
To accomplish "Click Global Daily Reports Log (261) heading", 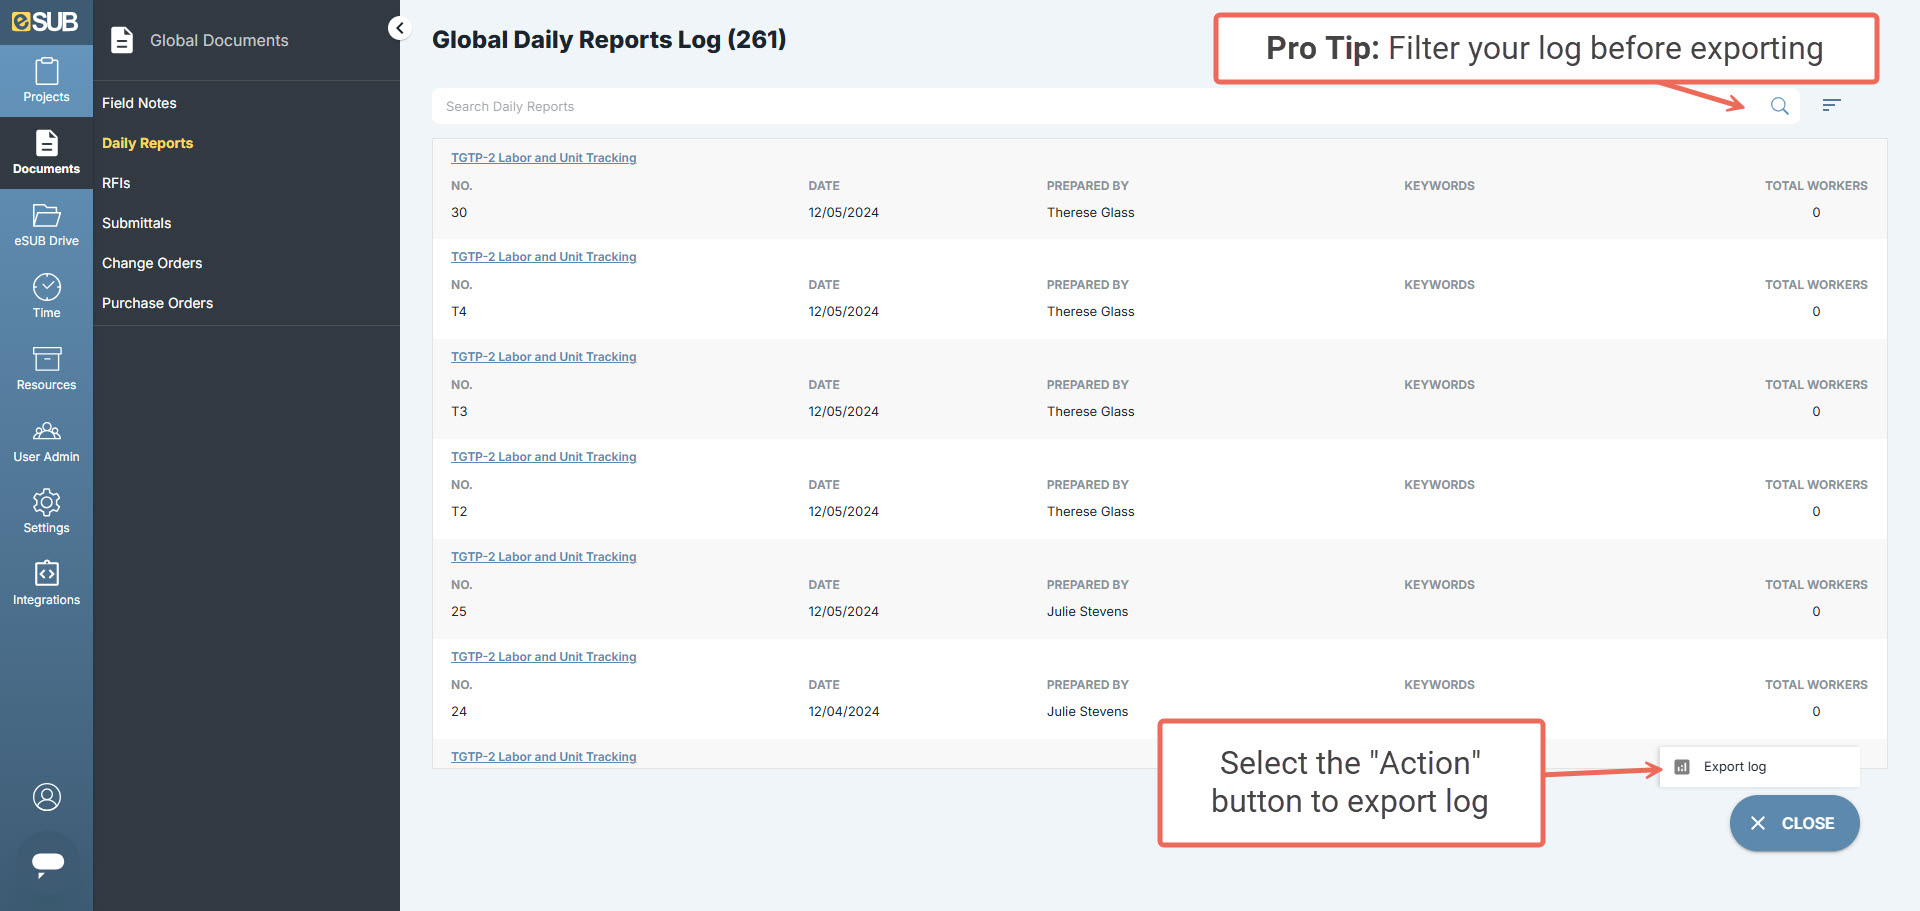I will 609,39.
